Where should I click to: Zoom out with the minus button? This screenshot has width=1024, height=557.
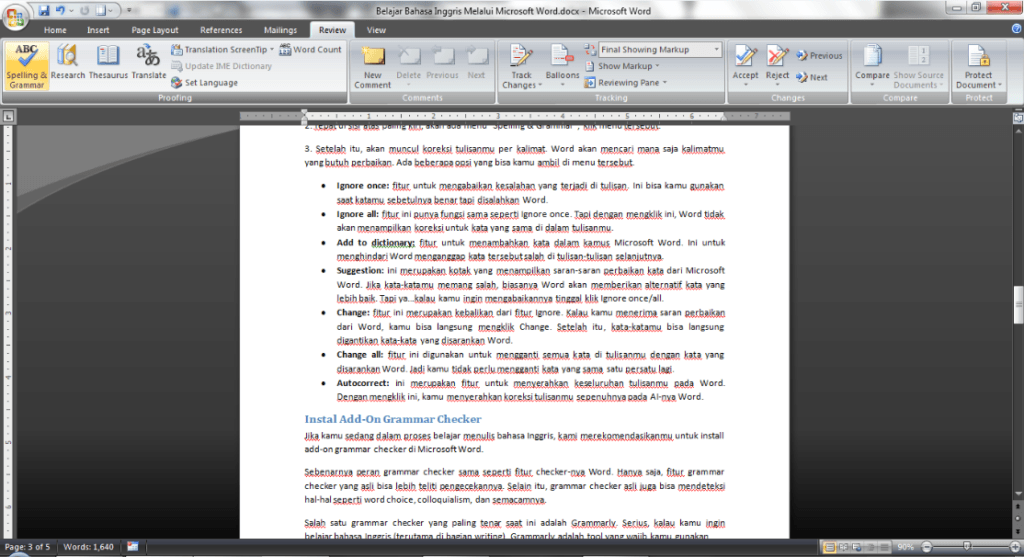pyautogui.click(x=926, y=547)
